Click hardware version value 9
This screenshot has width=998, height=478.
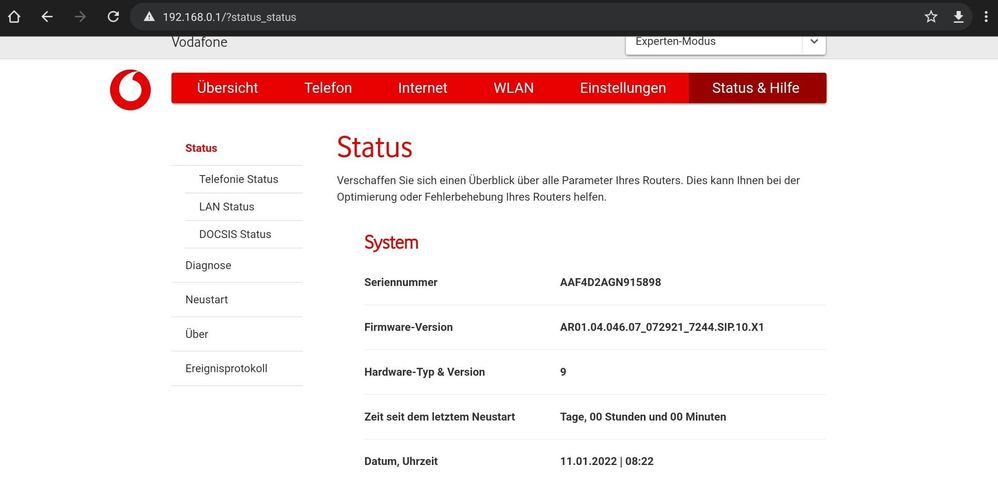563,372
